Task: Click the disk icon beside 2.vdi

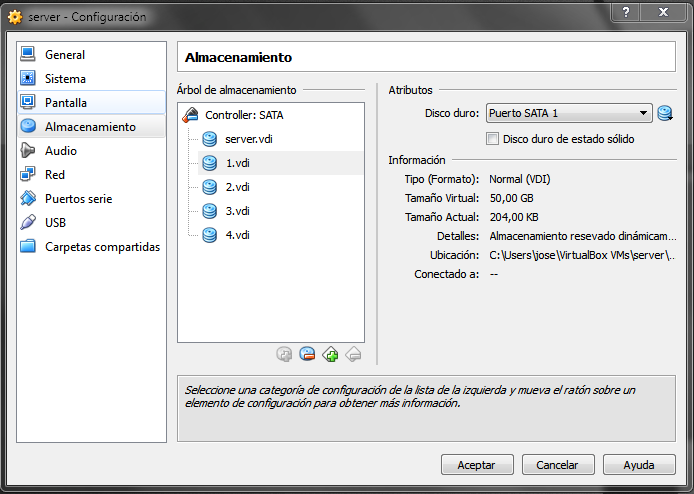Action: tap(209, 187)
